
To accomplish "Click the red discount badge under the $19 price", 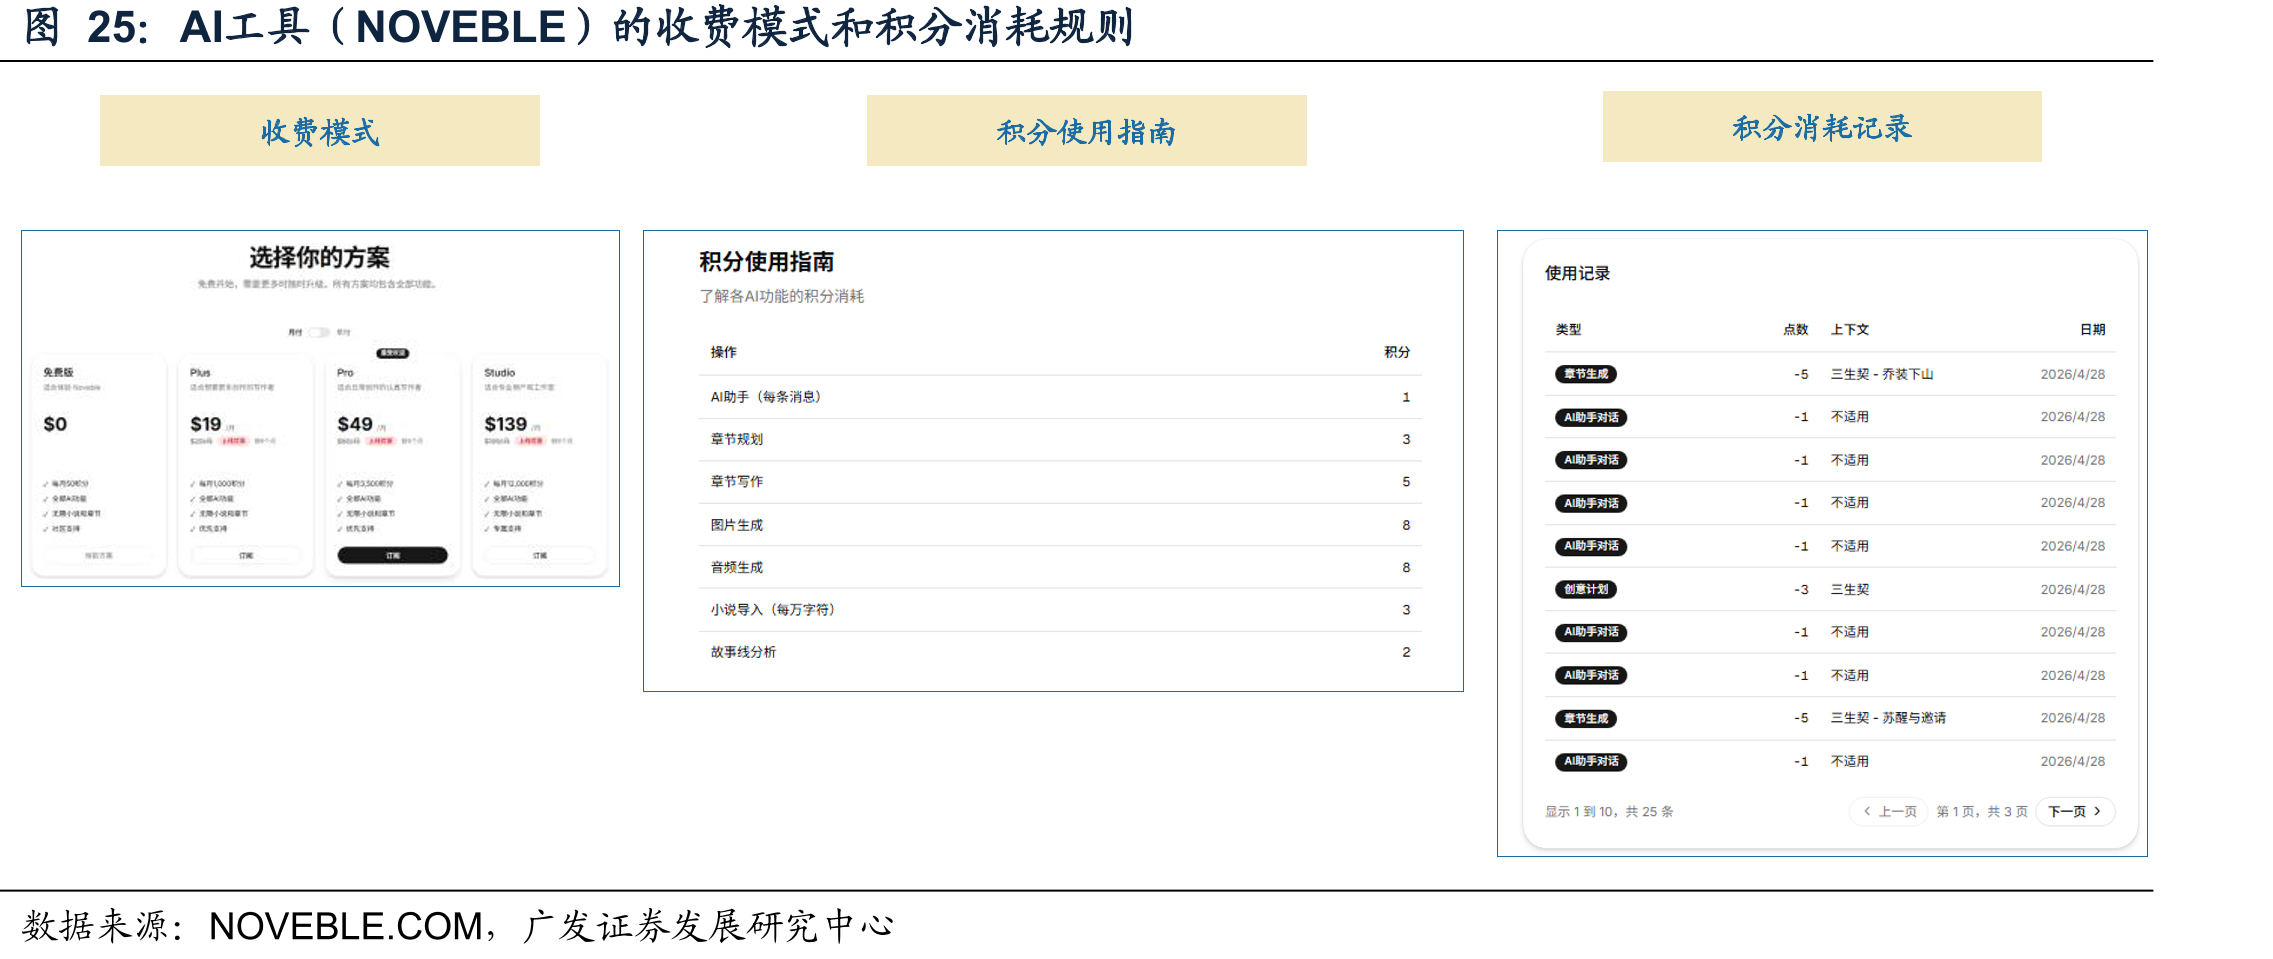I will [x=233, y=441].
